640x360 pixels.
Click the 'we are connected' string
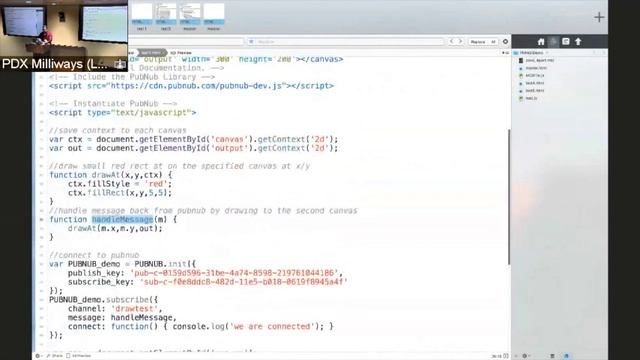[x=272, y=327]
